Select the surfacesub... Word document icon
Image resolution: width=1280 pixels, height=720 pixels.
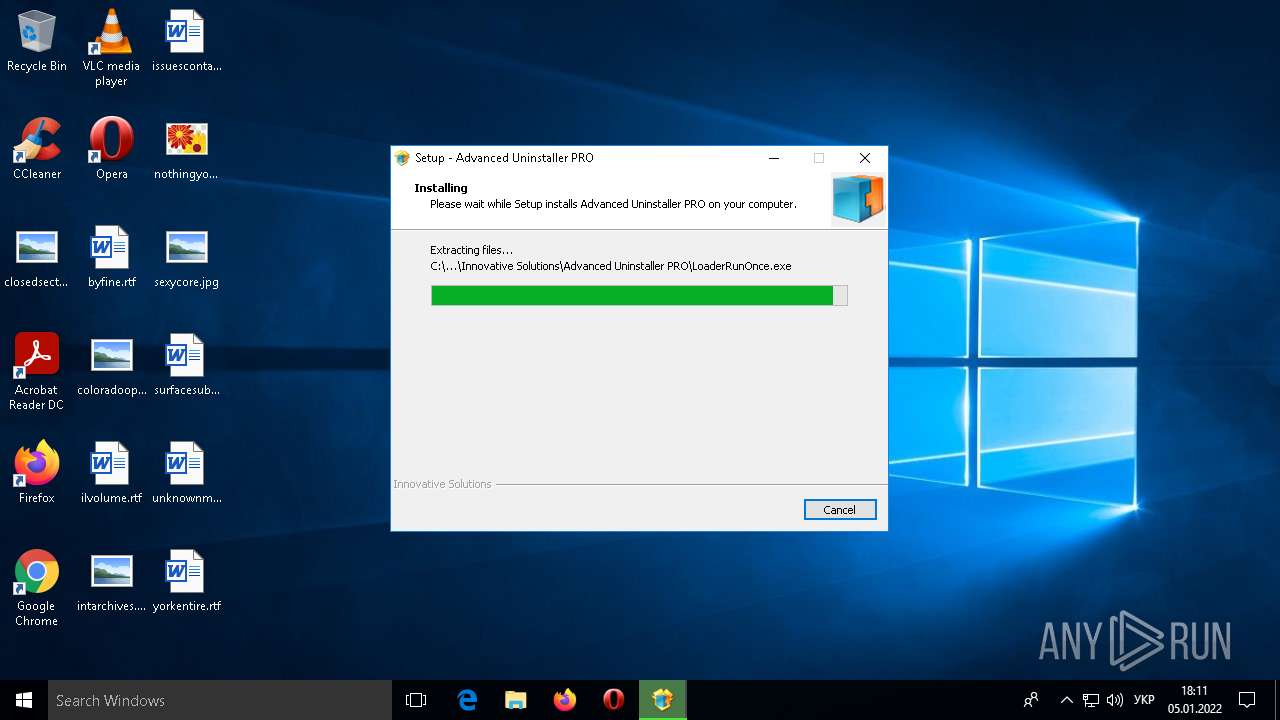coord(186,365)
